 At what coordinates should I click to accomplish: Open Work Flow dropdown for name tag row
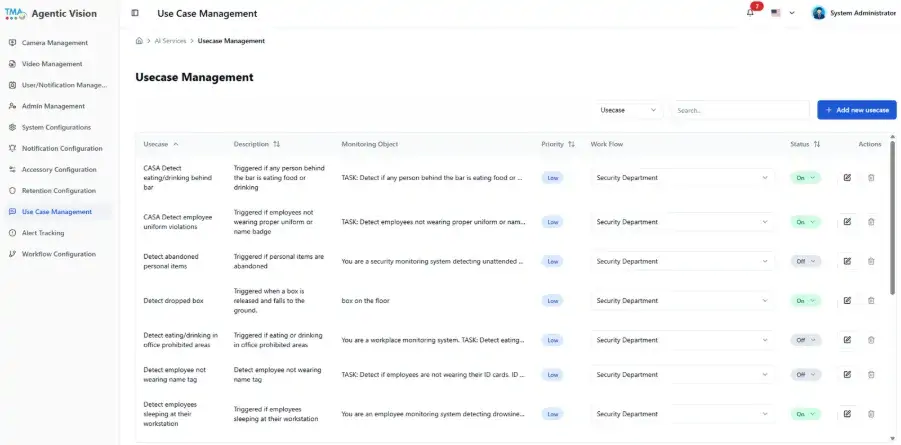click(x=682, y=374)
